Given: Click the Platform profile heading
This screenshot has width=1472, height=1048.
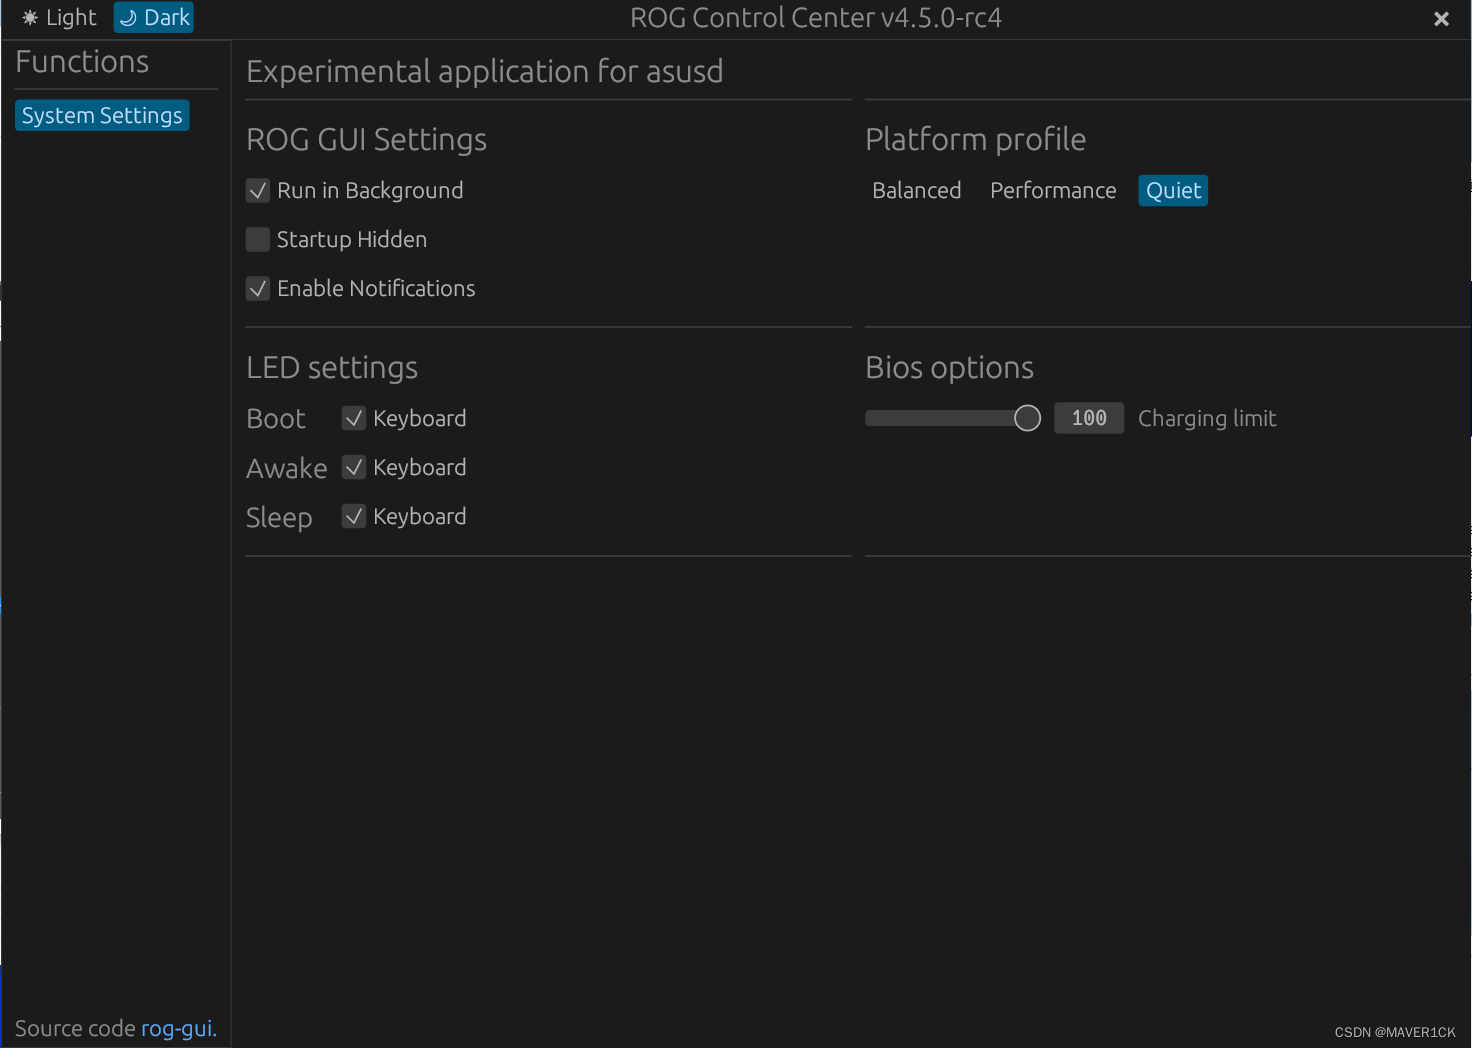Looking at the screenshot, I should (x=975, y=140).
